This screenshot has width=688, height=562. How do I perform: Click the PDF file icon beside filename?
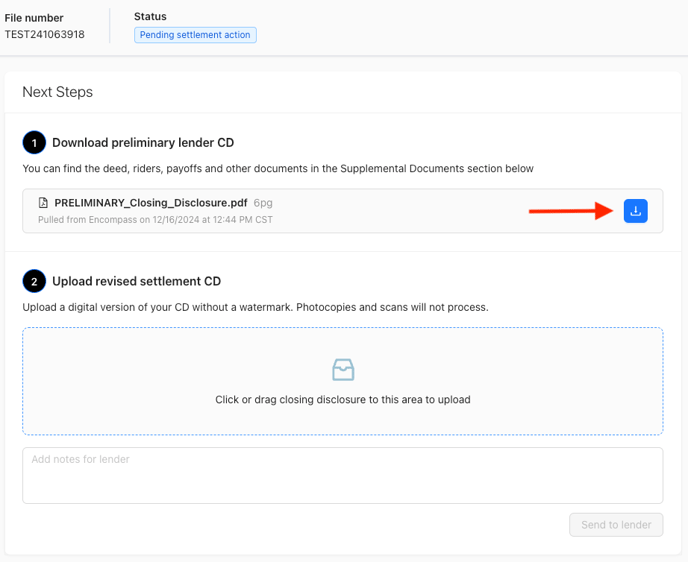click(x=43, y=203)
